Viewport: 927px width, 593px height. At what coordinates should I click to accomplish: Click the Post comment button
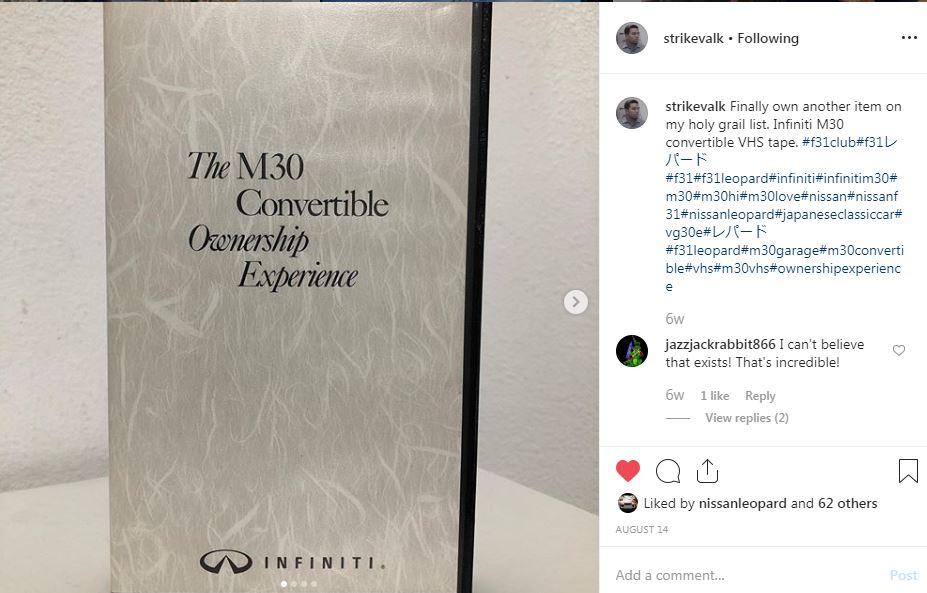(903, 575)
